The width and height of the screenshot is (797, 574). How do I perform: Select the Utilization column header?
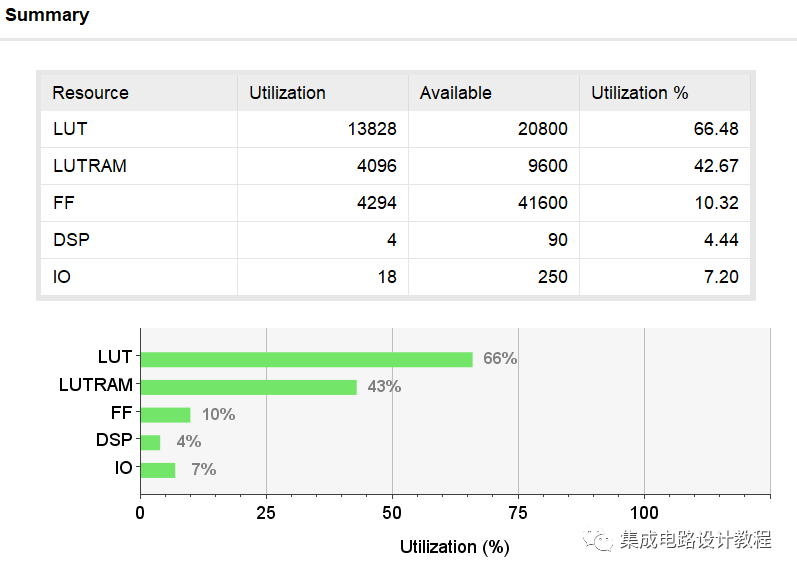click(323, 93)
